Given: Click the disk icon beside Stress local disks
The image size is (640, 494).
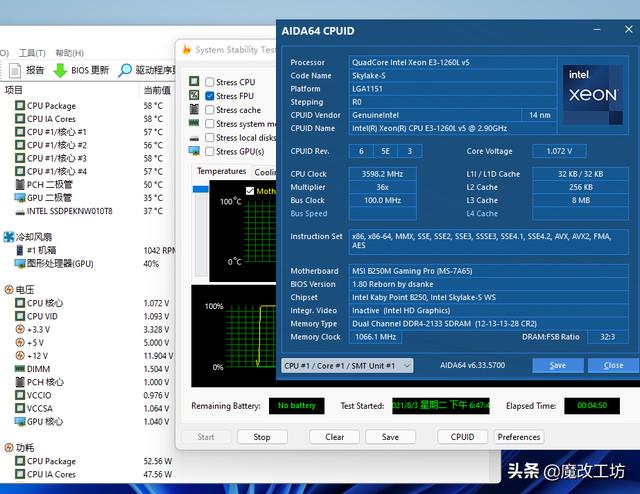Looking at the screenshot, I should pyautogui.click(x=194, y=138).
